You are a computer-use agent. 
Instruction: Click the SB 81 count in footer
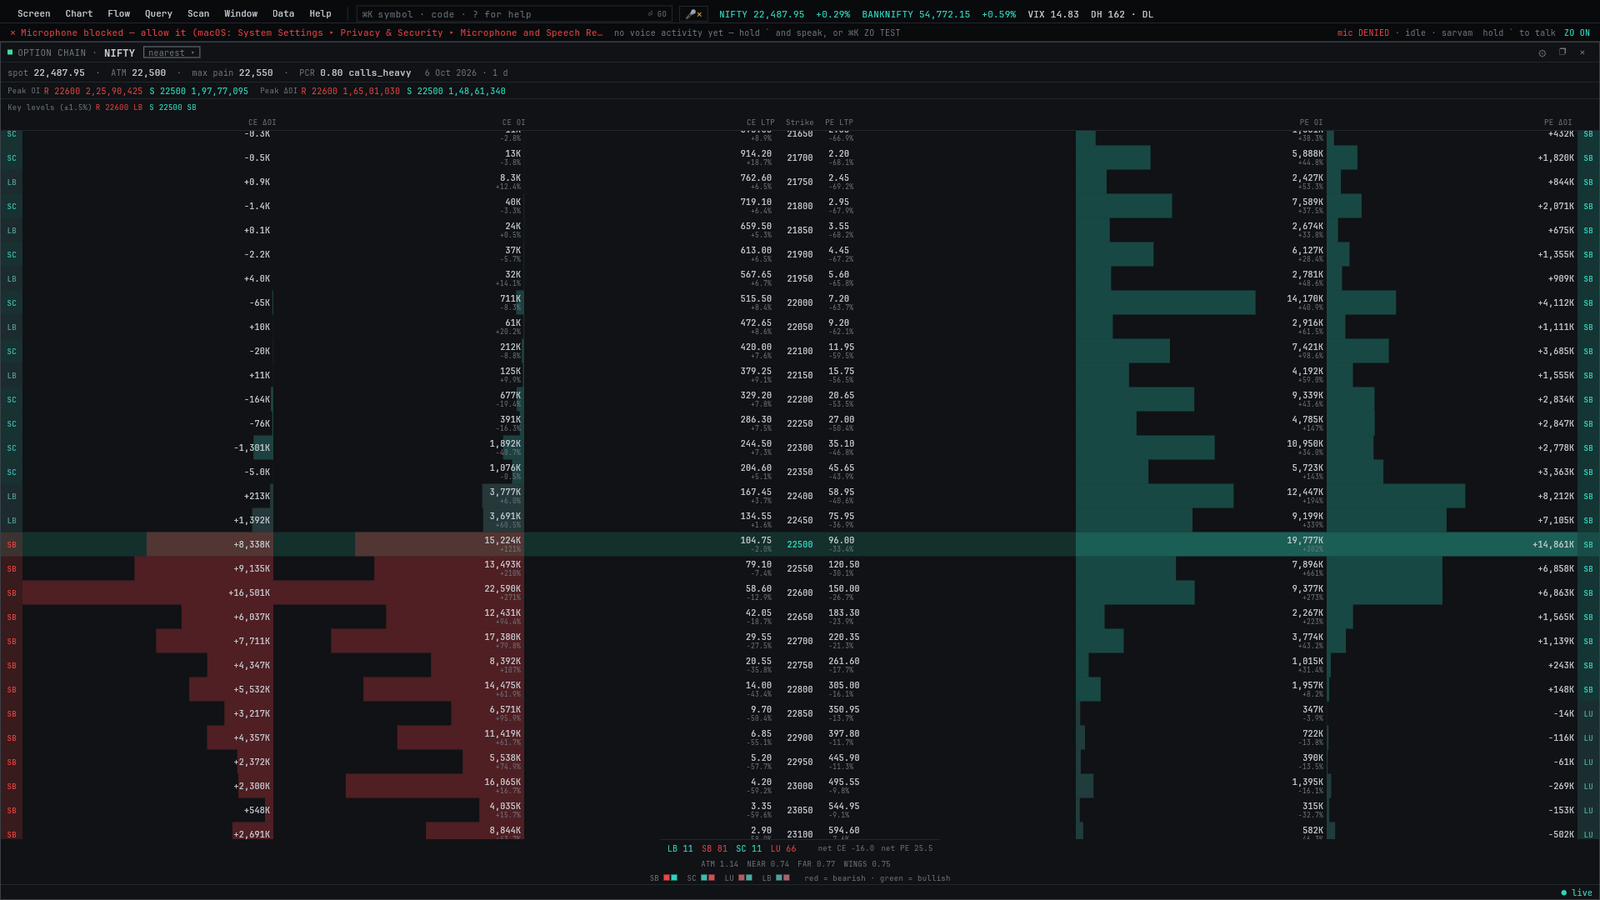714,849
